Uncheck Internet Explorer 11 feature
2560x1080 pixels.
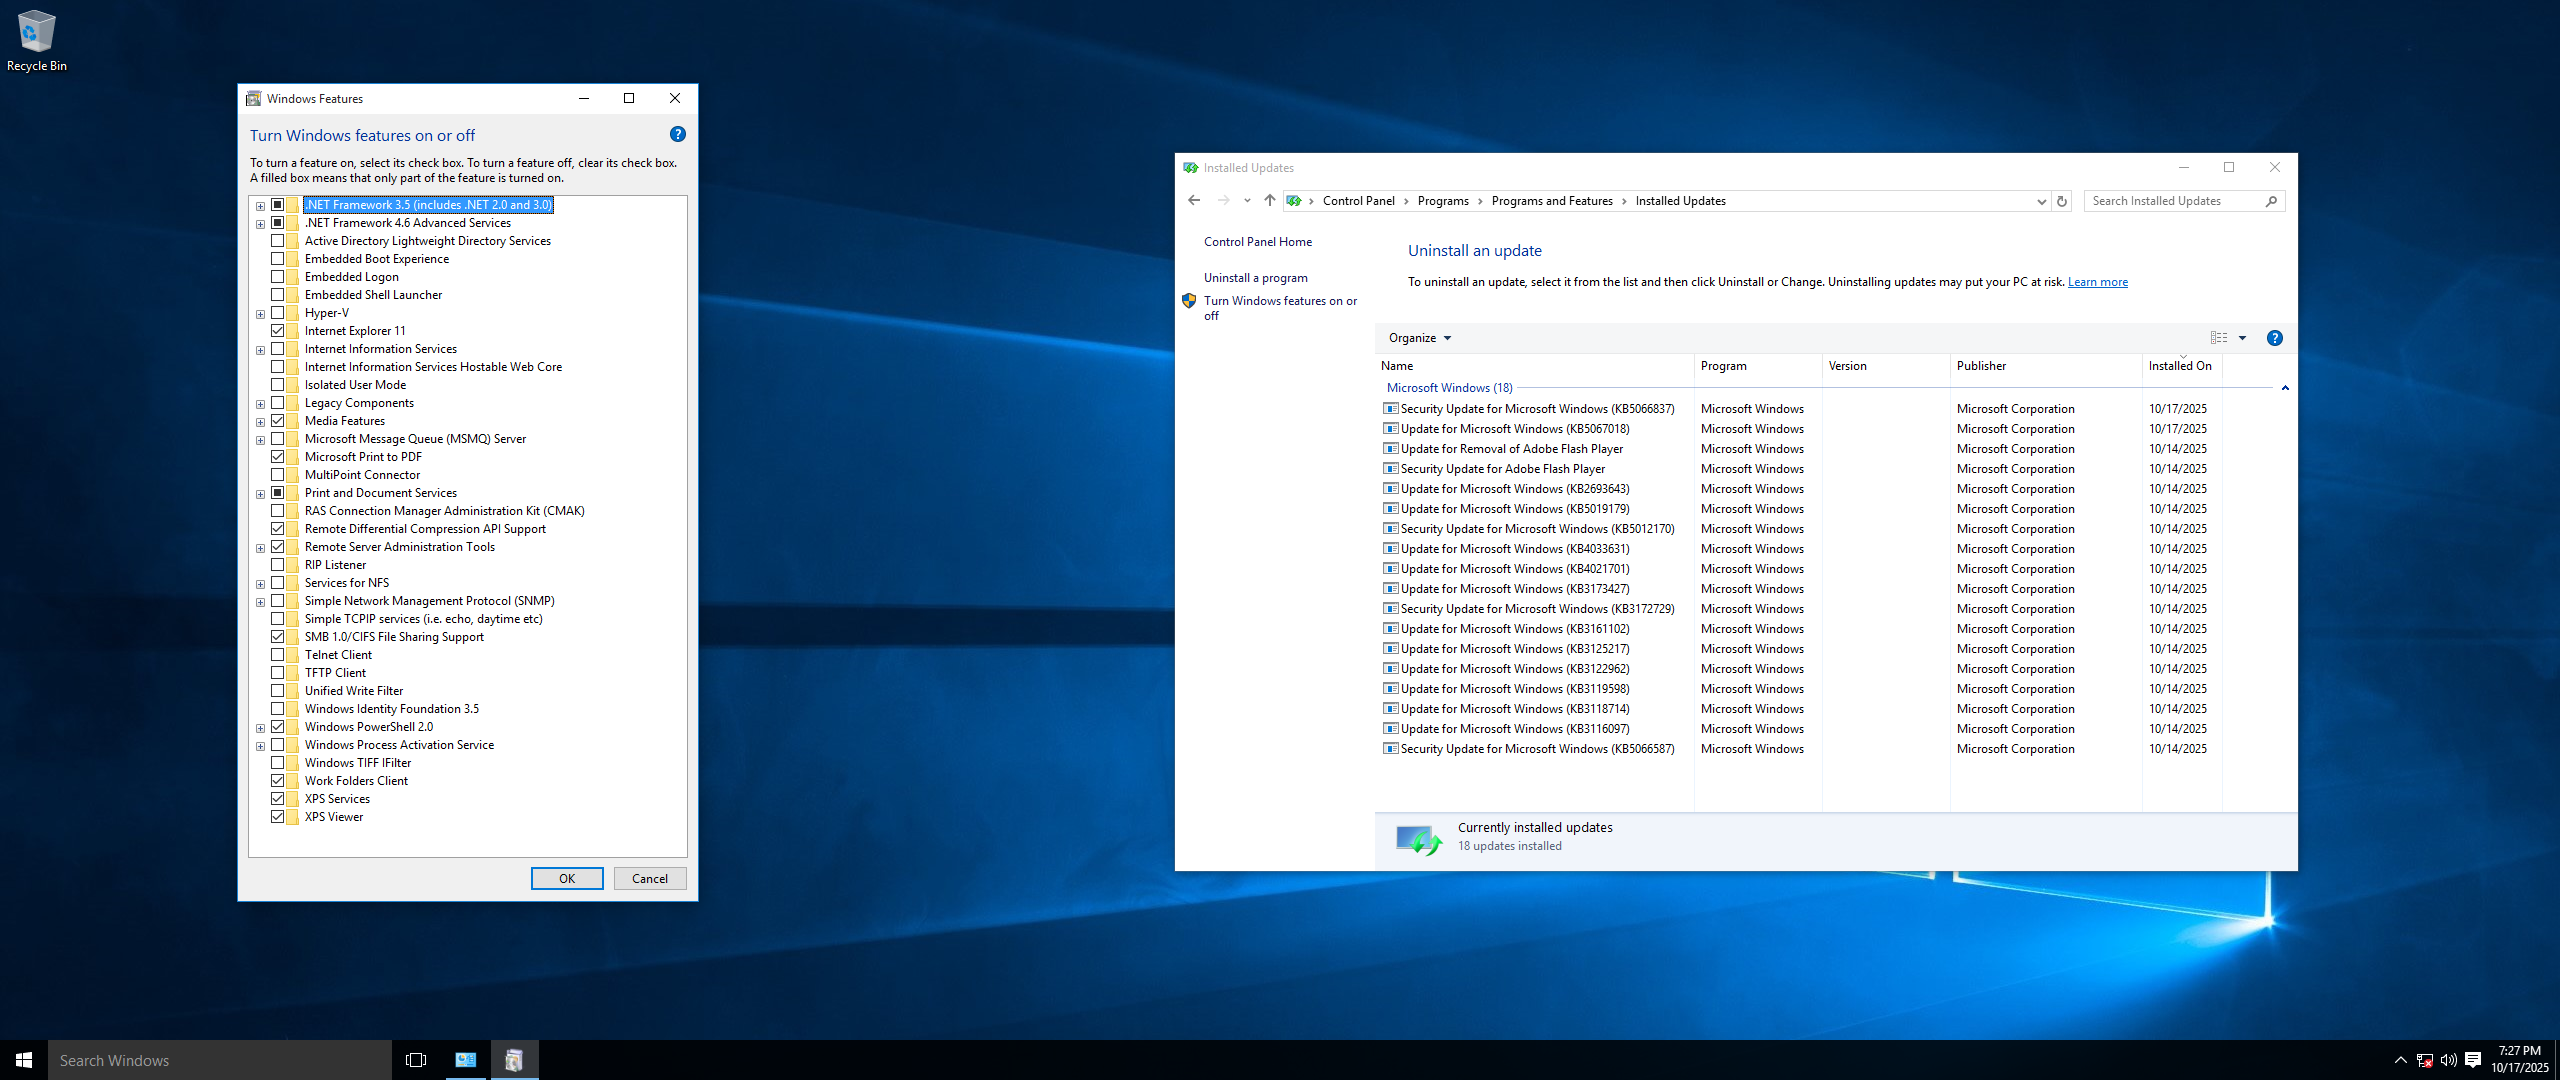[x=278, y=331]
